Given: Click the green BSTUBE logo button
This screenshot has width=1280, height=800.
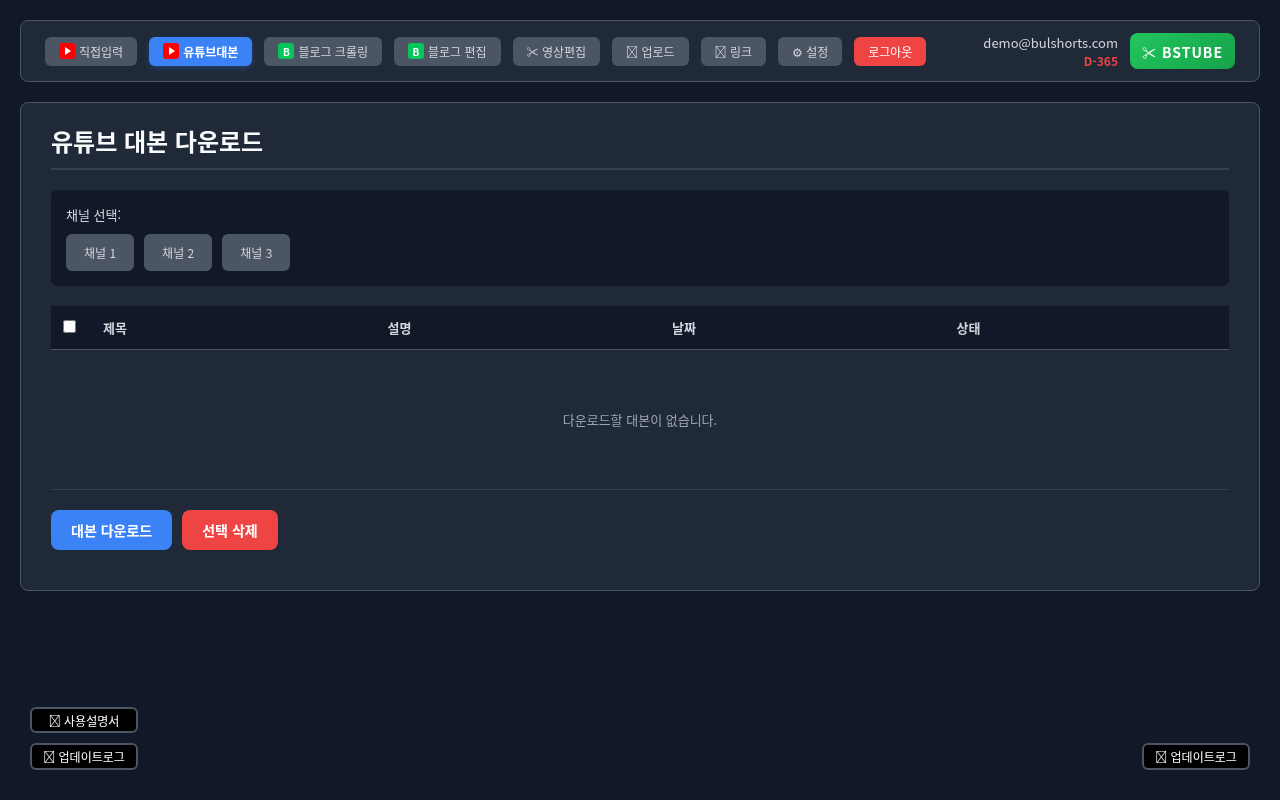Looking at the screenshot, I should coord(1182,51).
